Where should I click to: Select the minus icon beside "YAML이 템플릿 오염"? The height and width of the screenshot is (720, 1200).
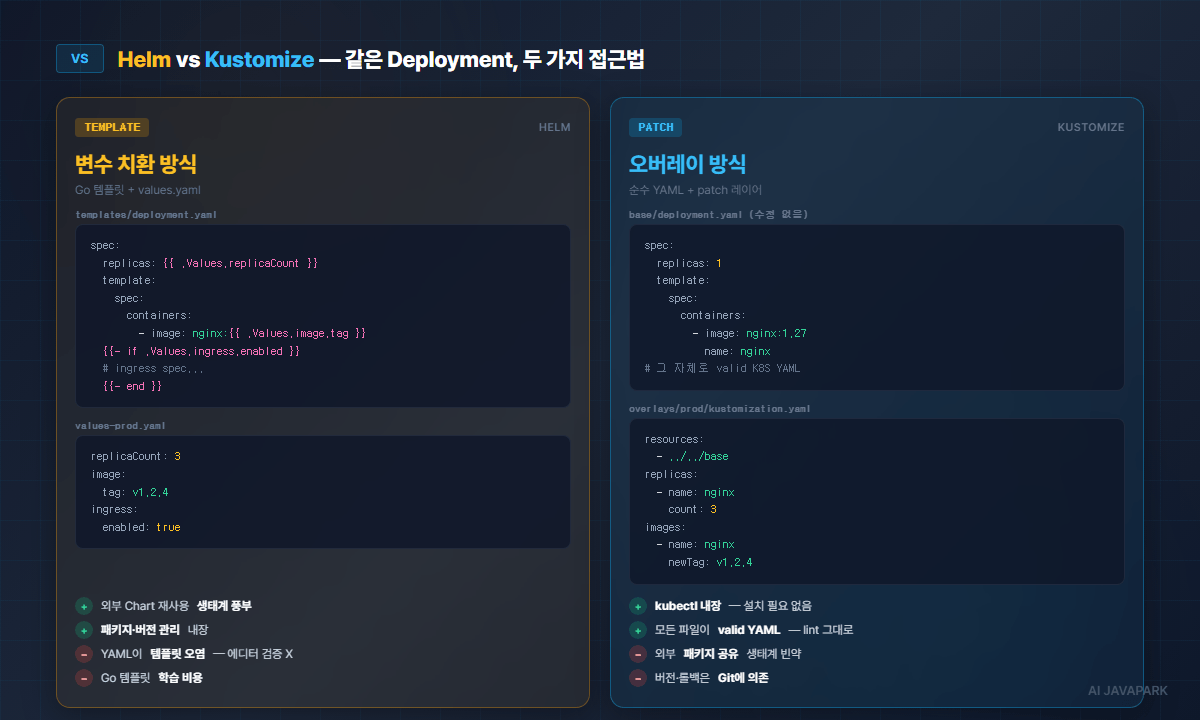click(84, 654)
